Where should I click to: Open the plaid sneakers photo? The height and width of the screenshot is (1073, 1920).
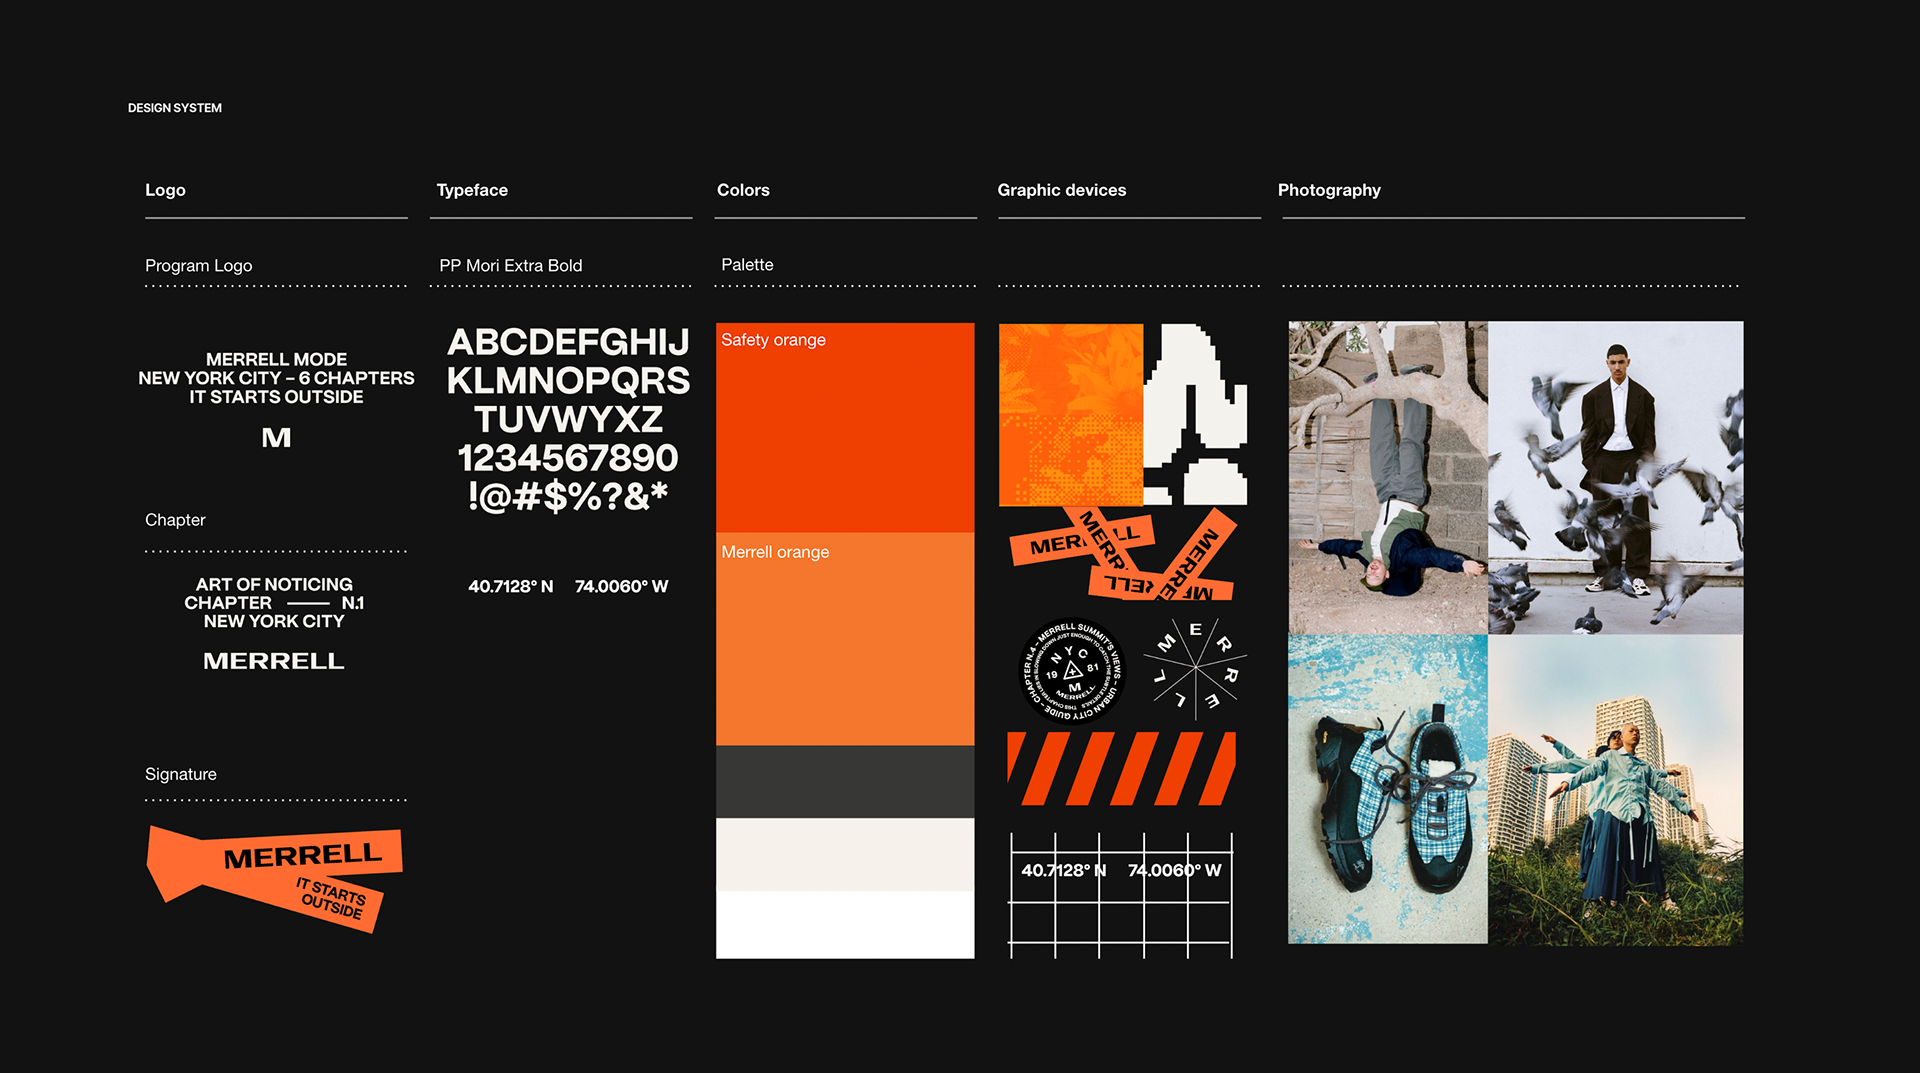[1388, 789]
